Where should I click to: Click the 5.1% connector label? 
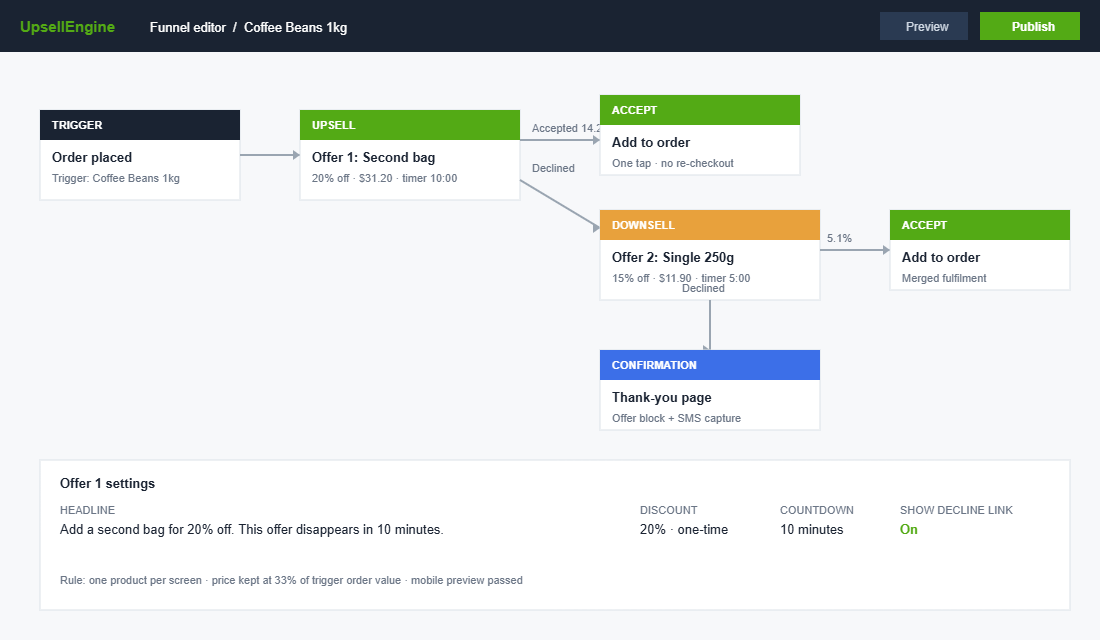[839, 239]
